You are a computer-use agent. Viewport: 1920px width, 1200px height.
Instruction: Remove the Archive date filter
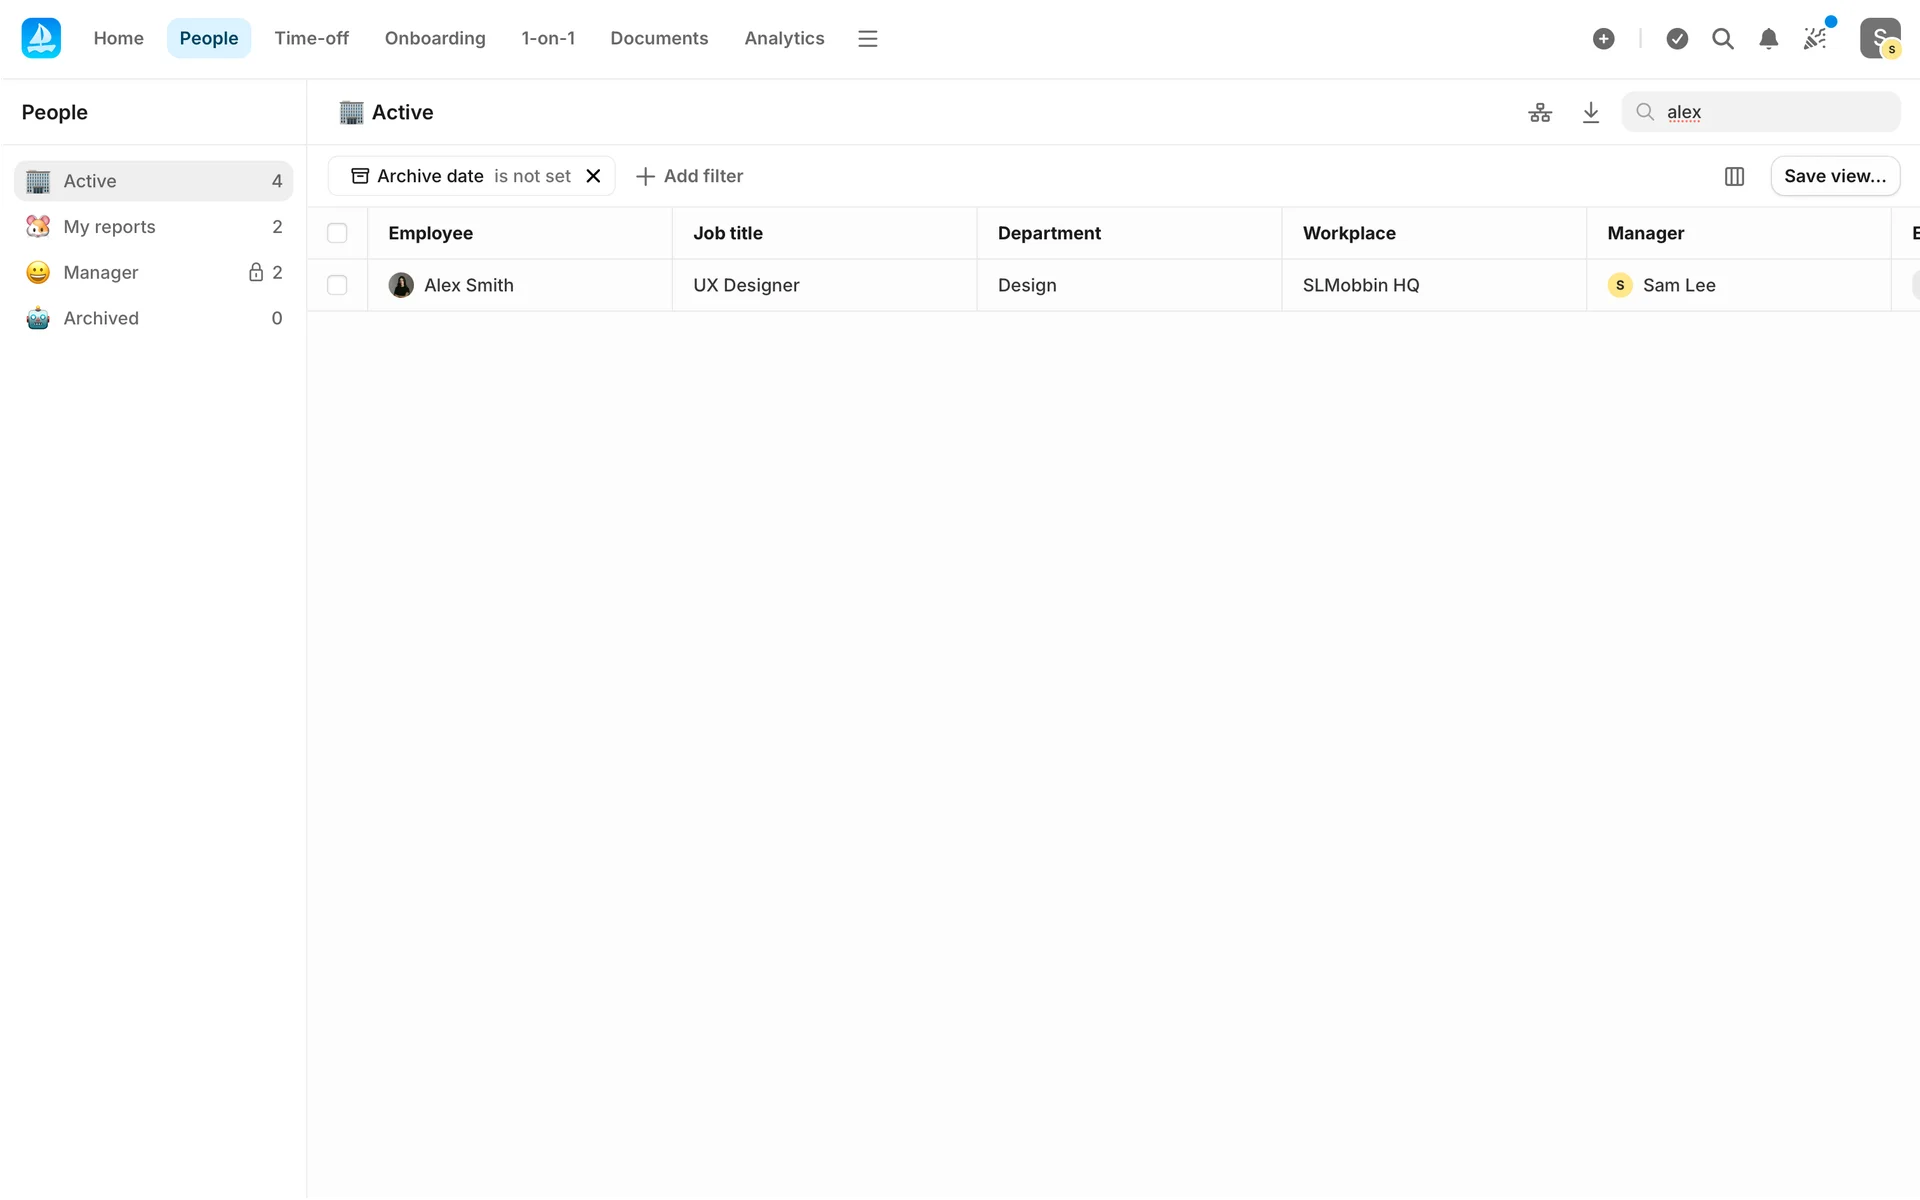click(x=593, y=176)
